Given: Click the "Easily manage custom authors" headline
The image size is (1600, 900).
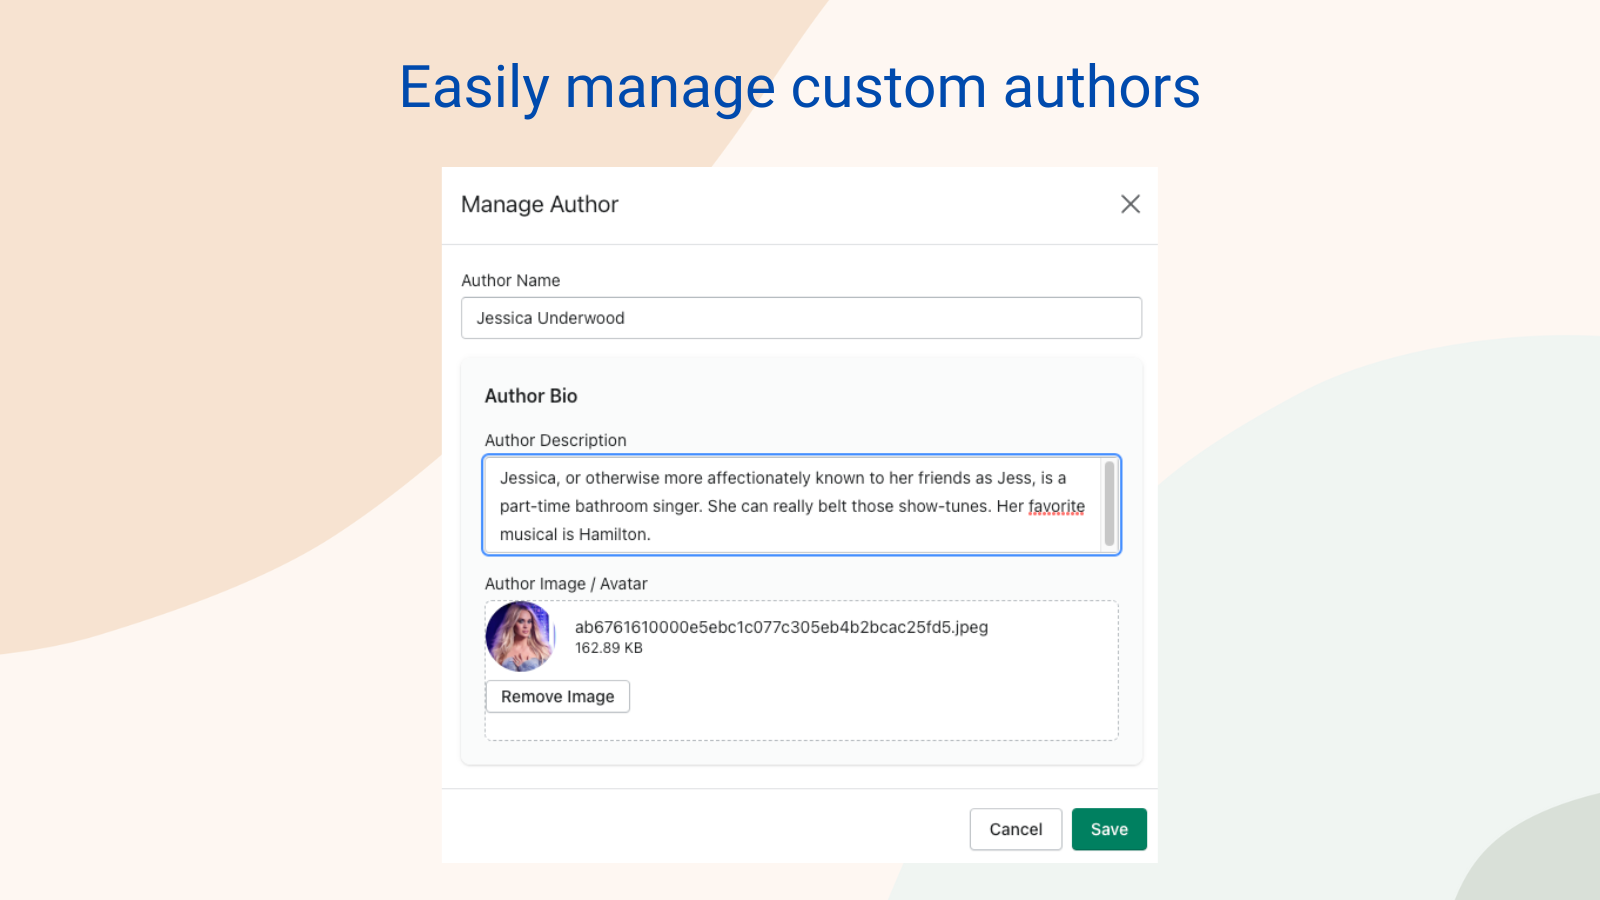Looking at the screenshot, I should click(799, 87).
